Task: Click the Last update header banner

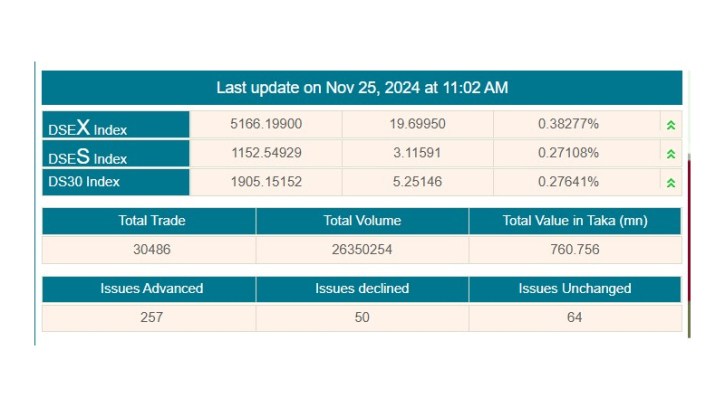Action: (x=362, y=87)
